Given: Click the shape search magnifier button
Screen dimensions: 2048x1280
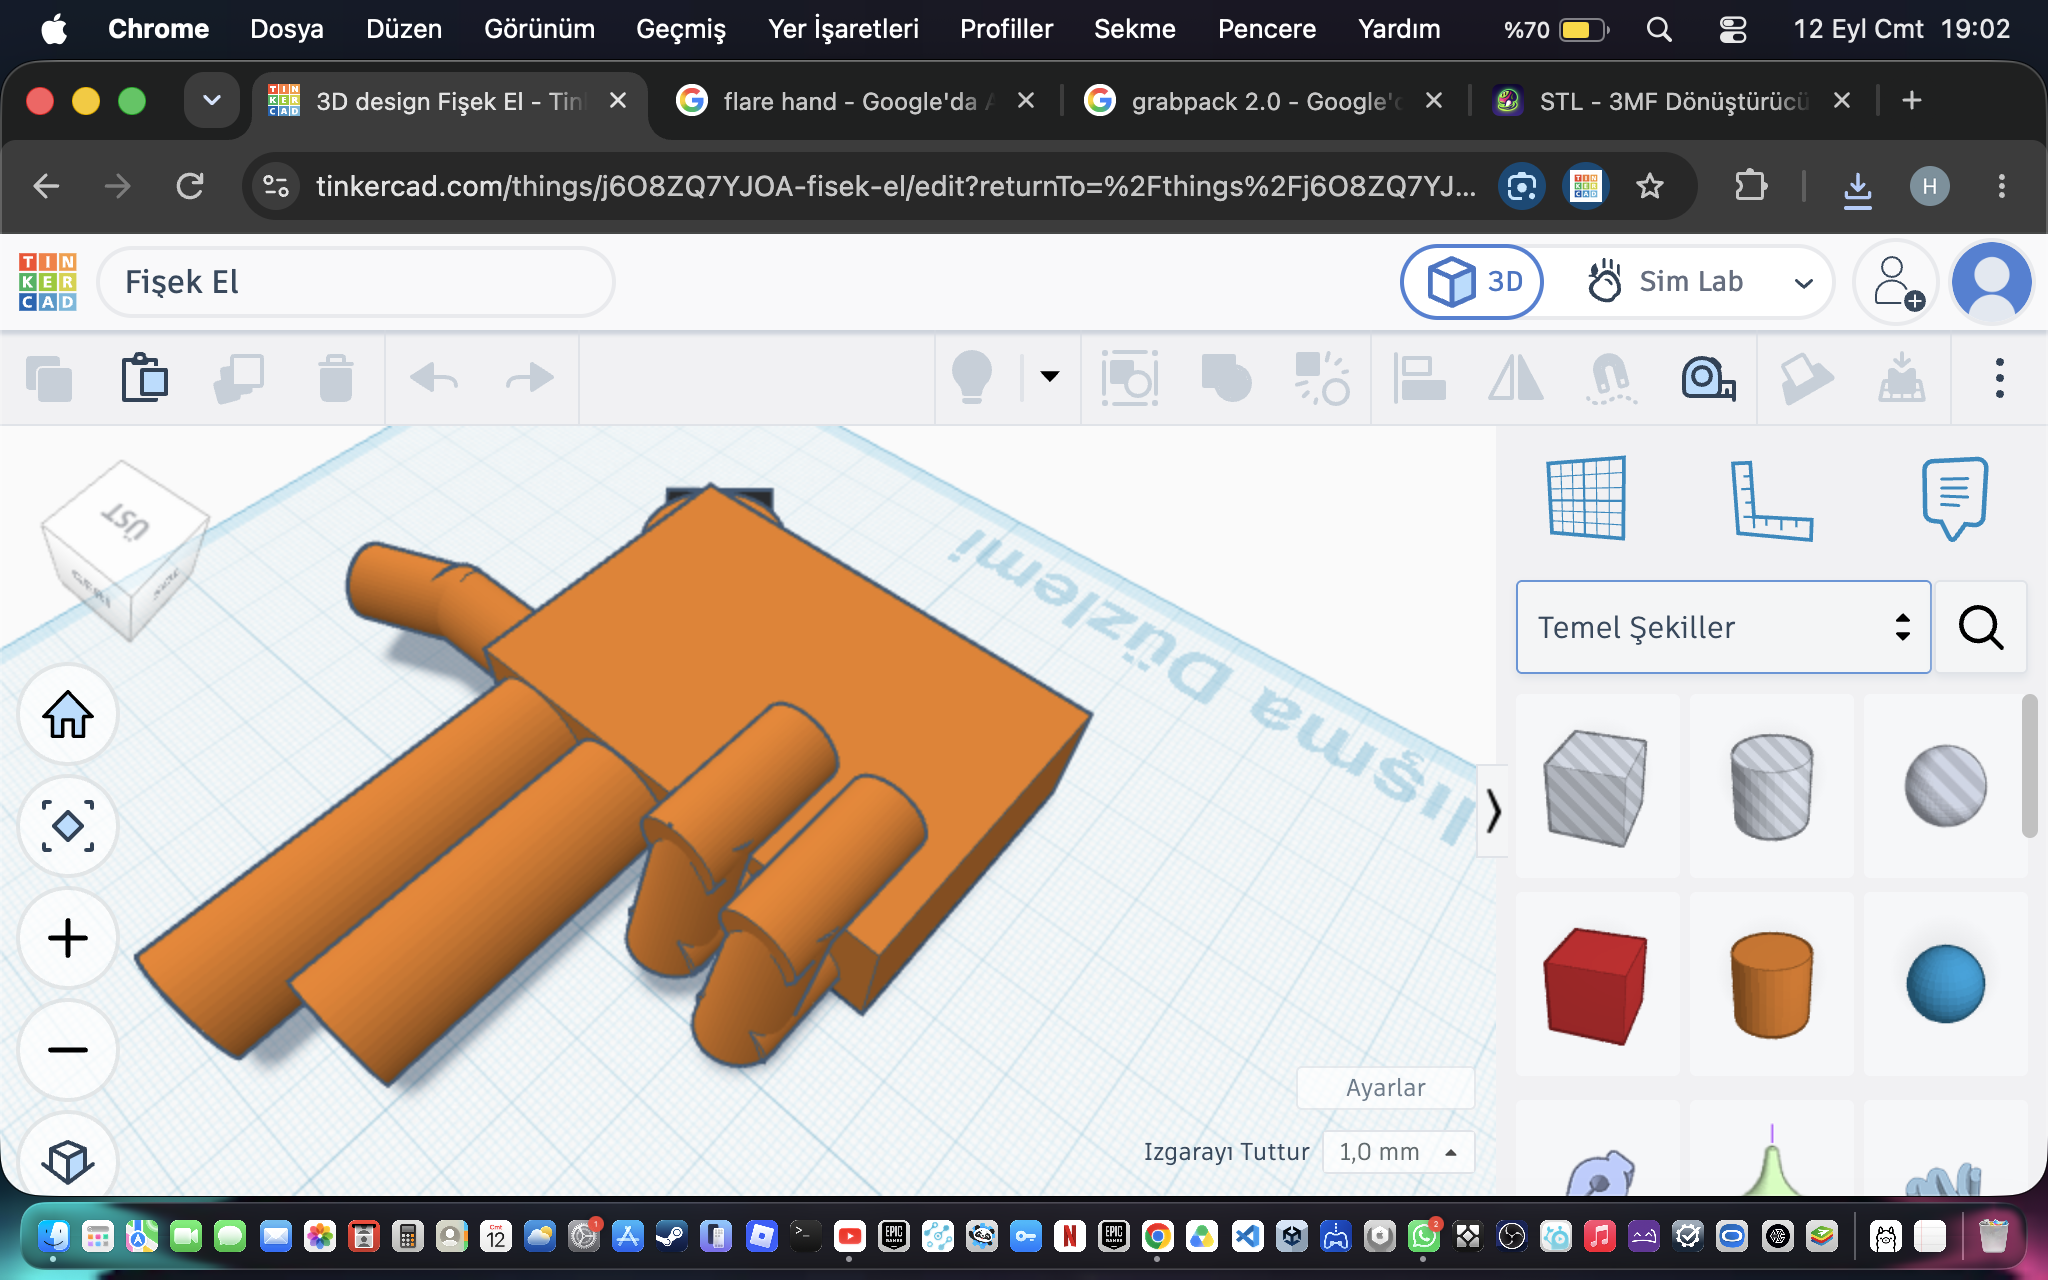Looking at the screenshot, I should tap(1980, 627).
